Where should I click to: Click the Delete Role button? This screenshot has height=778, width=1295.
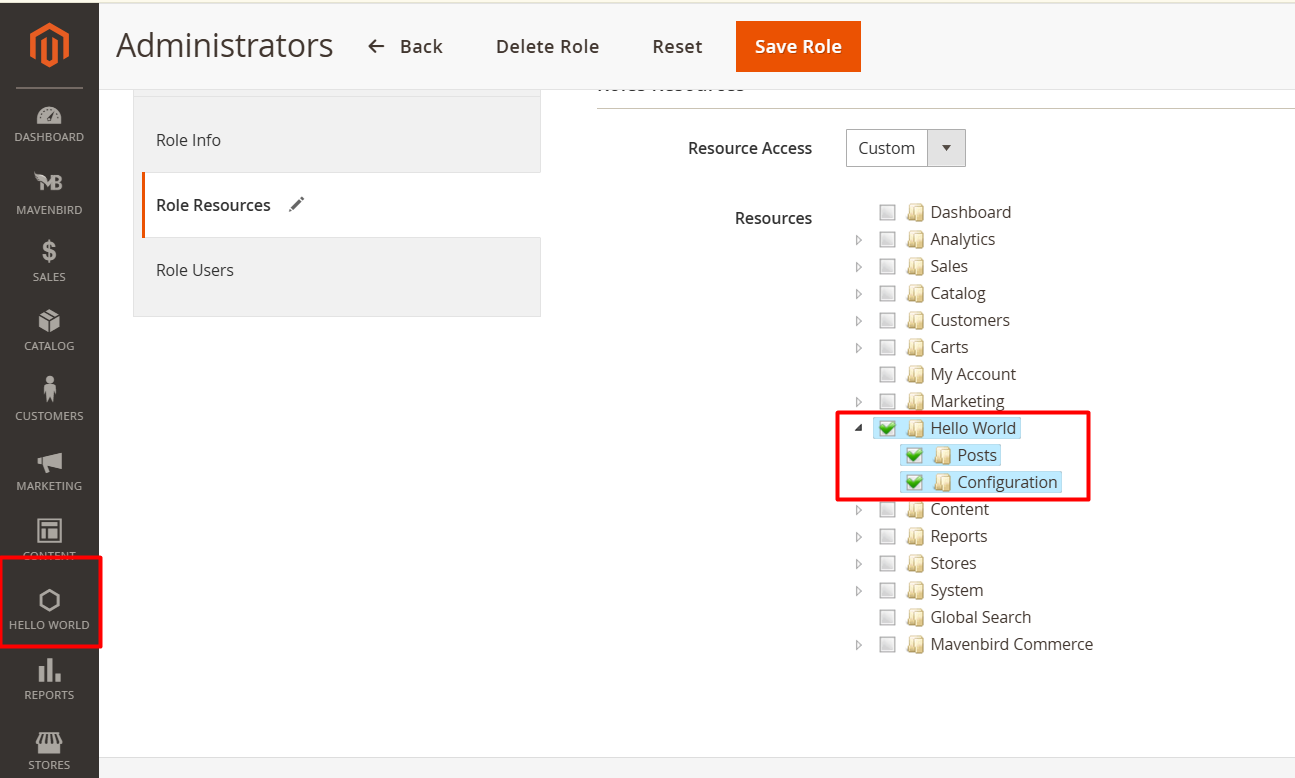[547, 47]
